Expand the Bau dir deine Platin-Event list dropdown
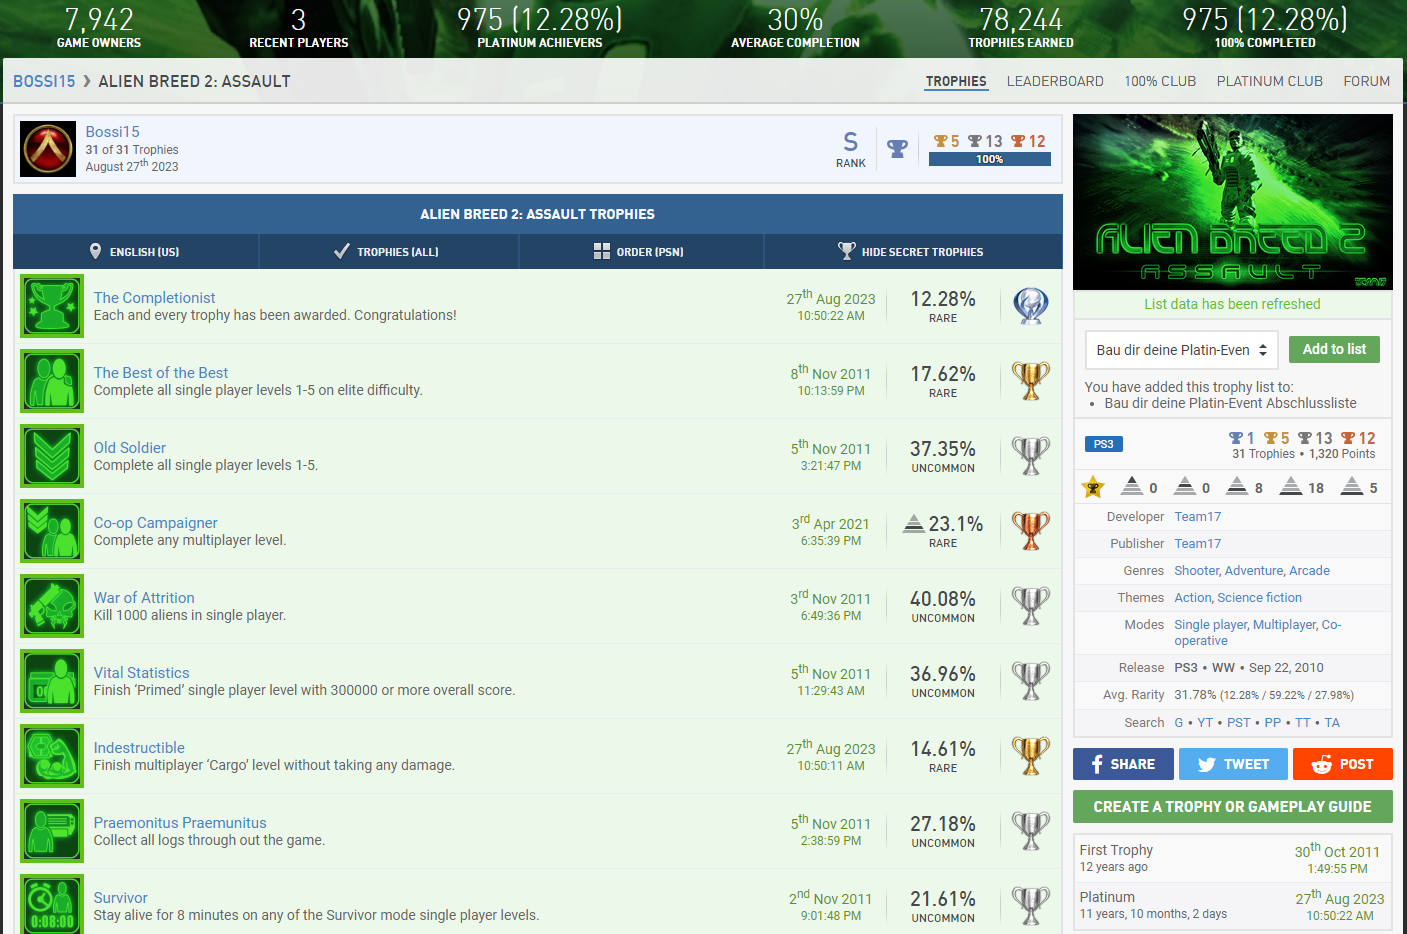Screen dimensions: 1407x934 [x=1181, y=350]
